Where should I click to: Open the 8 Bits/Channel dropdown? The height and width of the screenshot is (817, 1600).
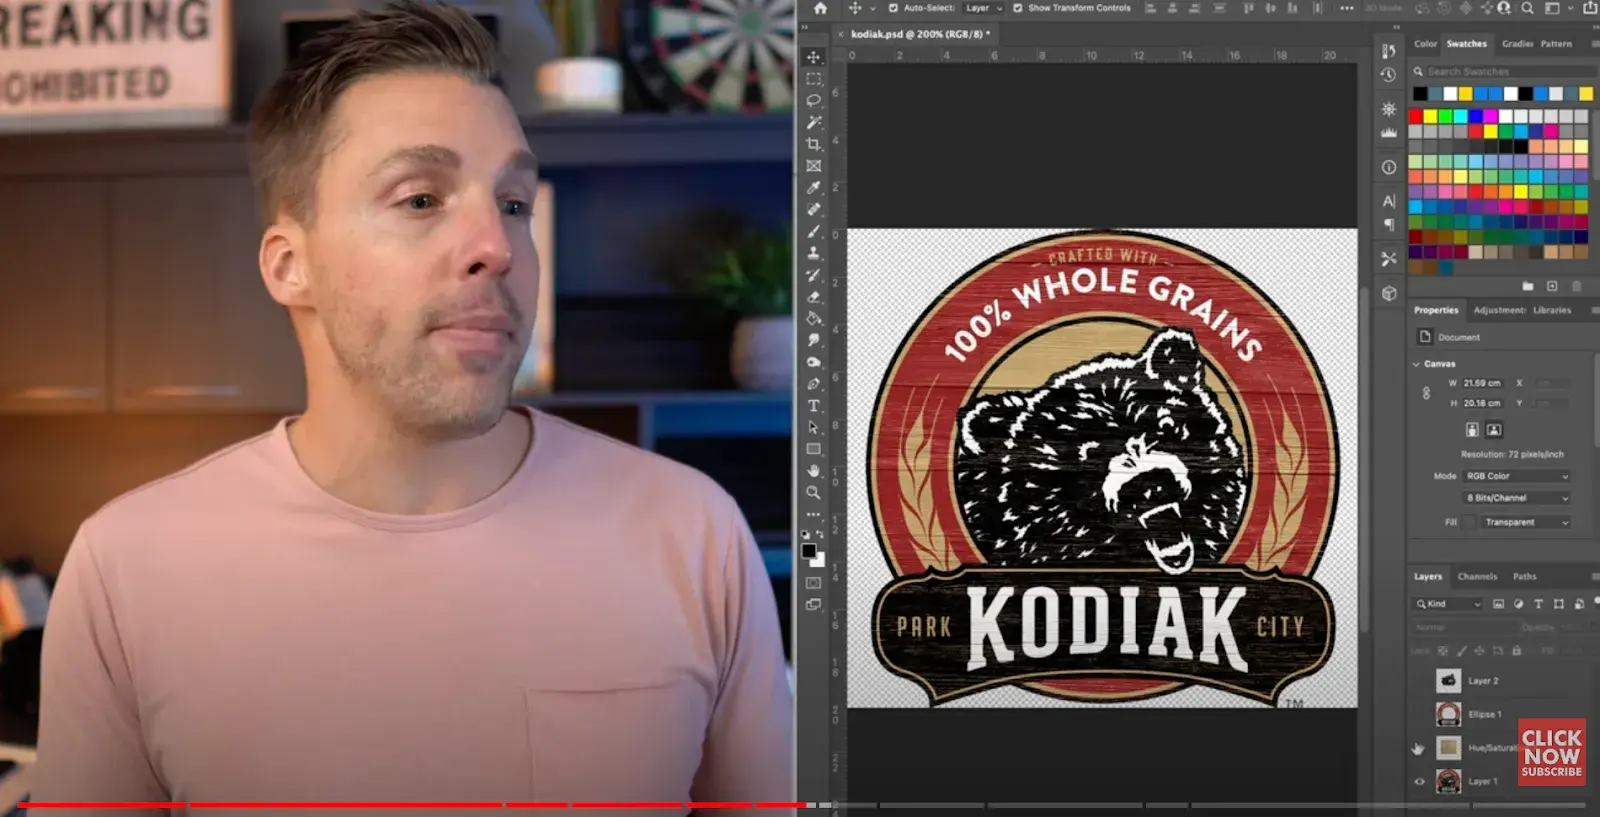click(x=1516, y=498)
